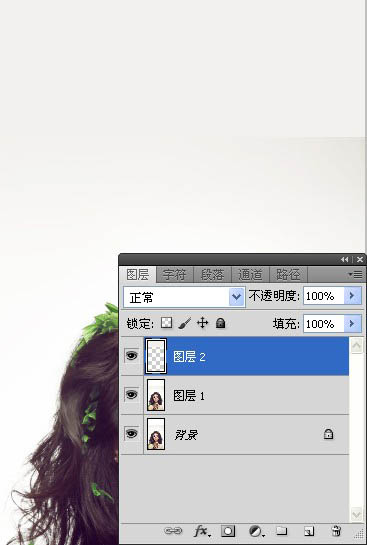Image resolution: width=367 pixels, height=545 pixels.
Task: Open the layer style fx menu
Action: (202, 531)
